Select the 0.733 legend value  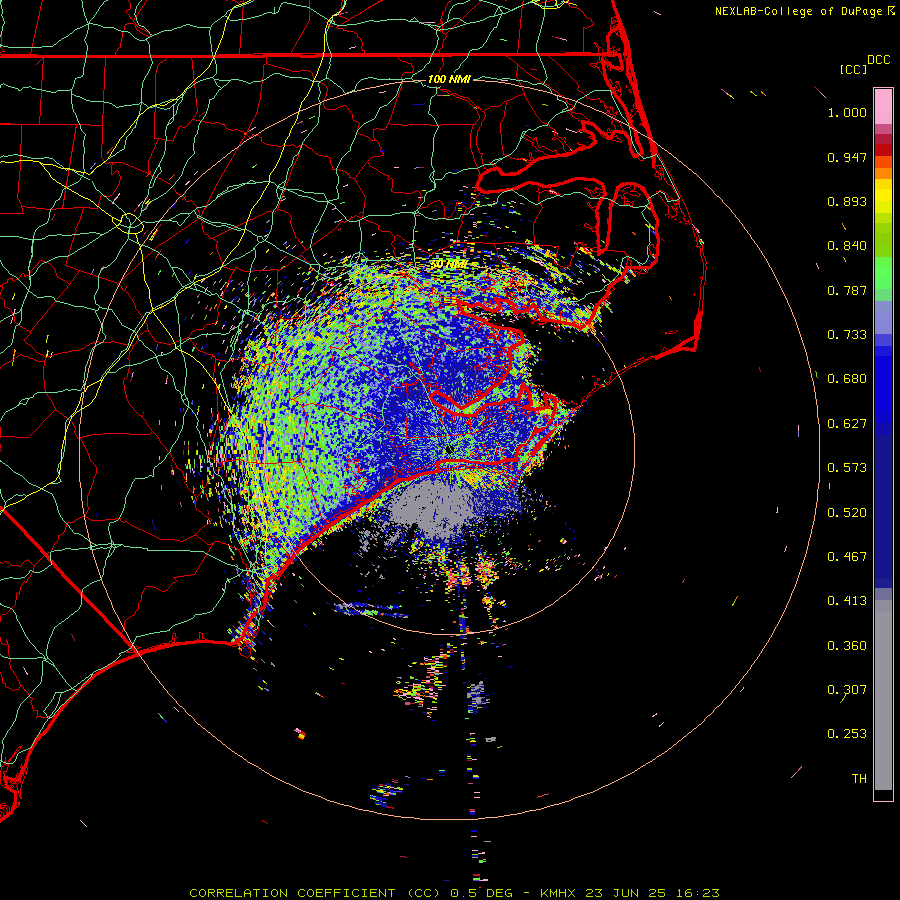[847, 335]
